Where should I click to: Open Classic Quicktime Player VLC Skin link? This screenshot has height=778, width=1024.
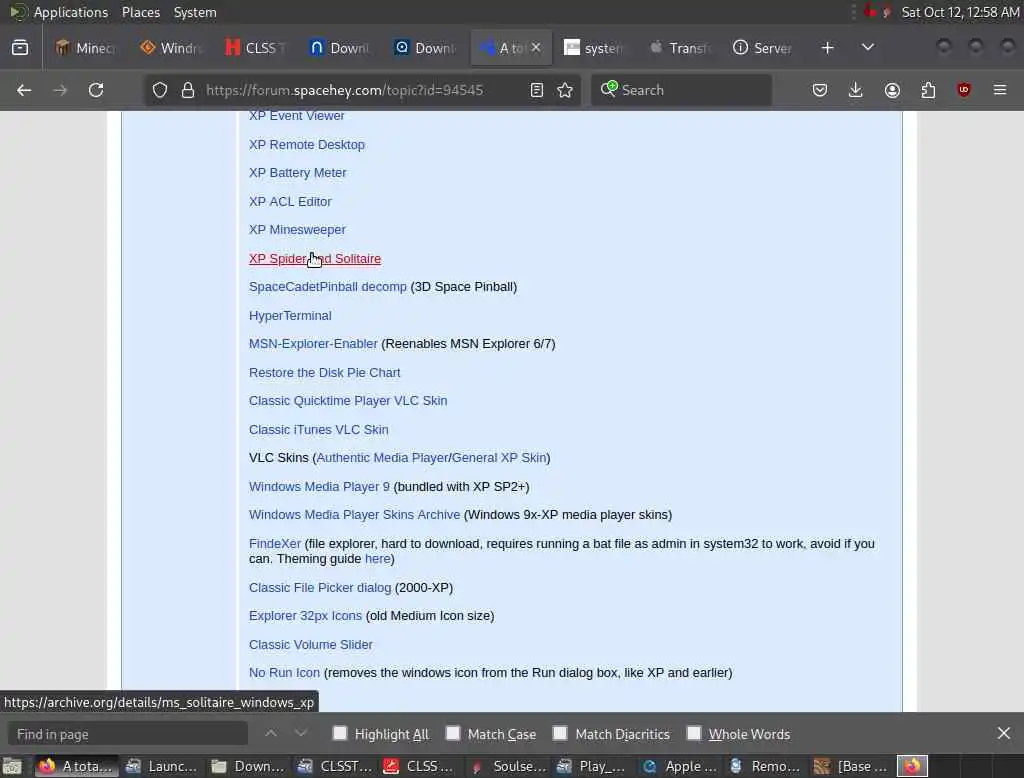coord(348,400)
